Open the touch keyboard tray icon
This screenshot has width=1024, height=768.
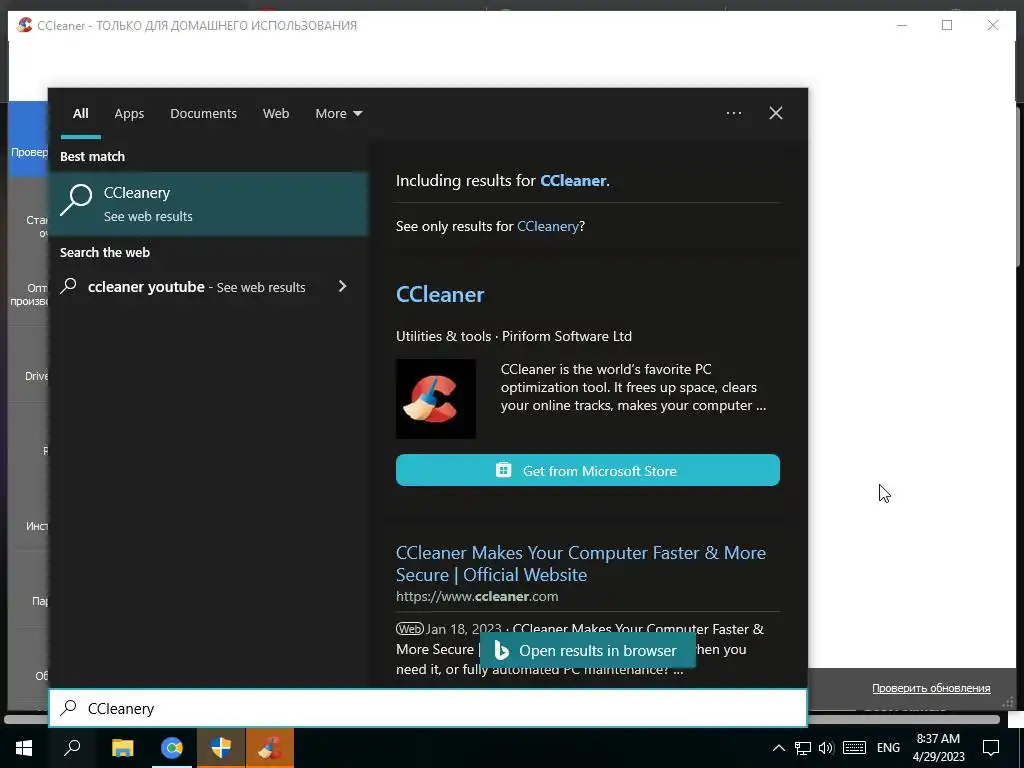pos(854,748)
